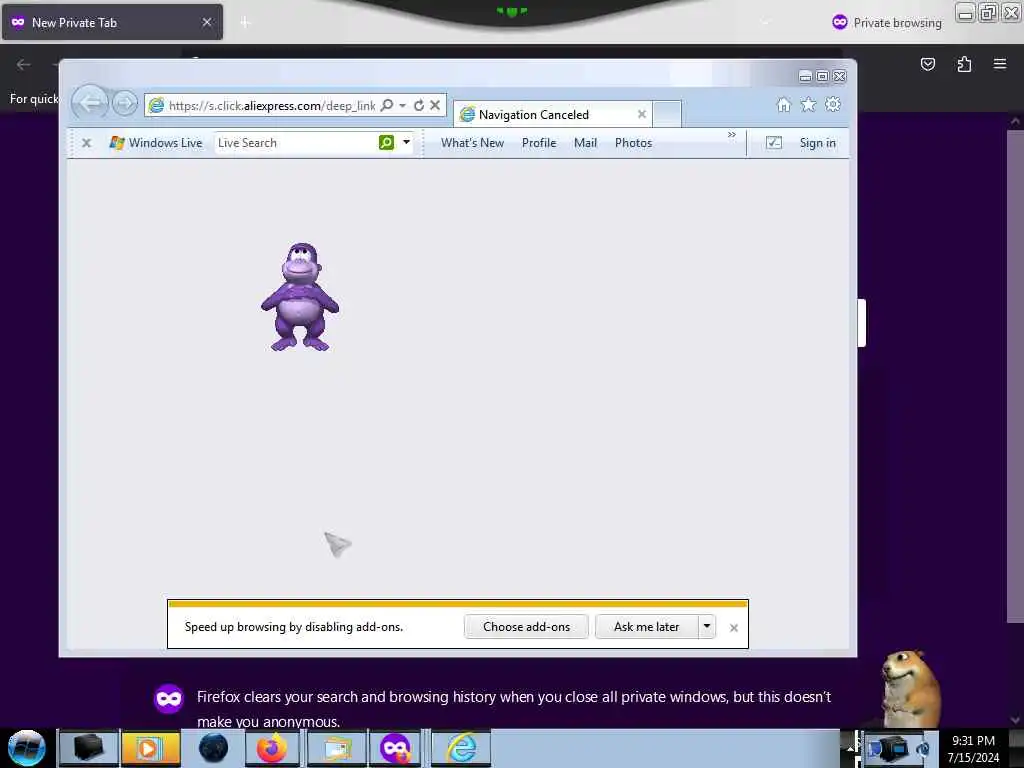This screenshot has height=768, width=1024.
Task: Show hidden system tray icons arrow
Action: coord(850,748)
